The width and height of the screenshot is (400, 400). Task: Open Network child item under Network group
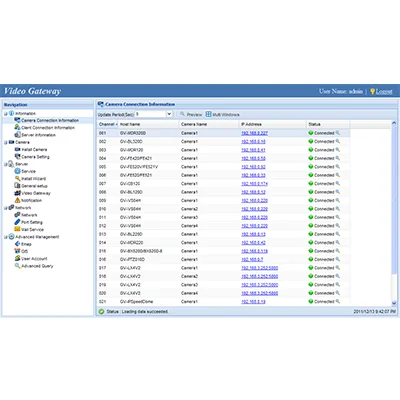[x=29, y=215]
